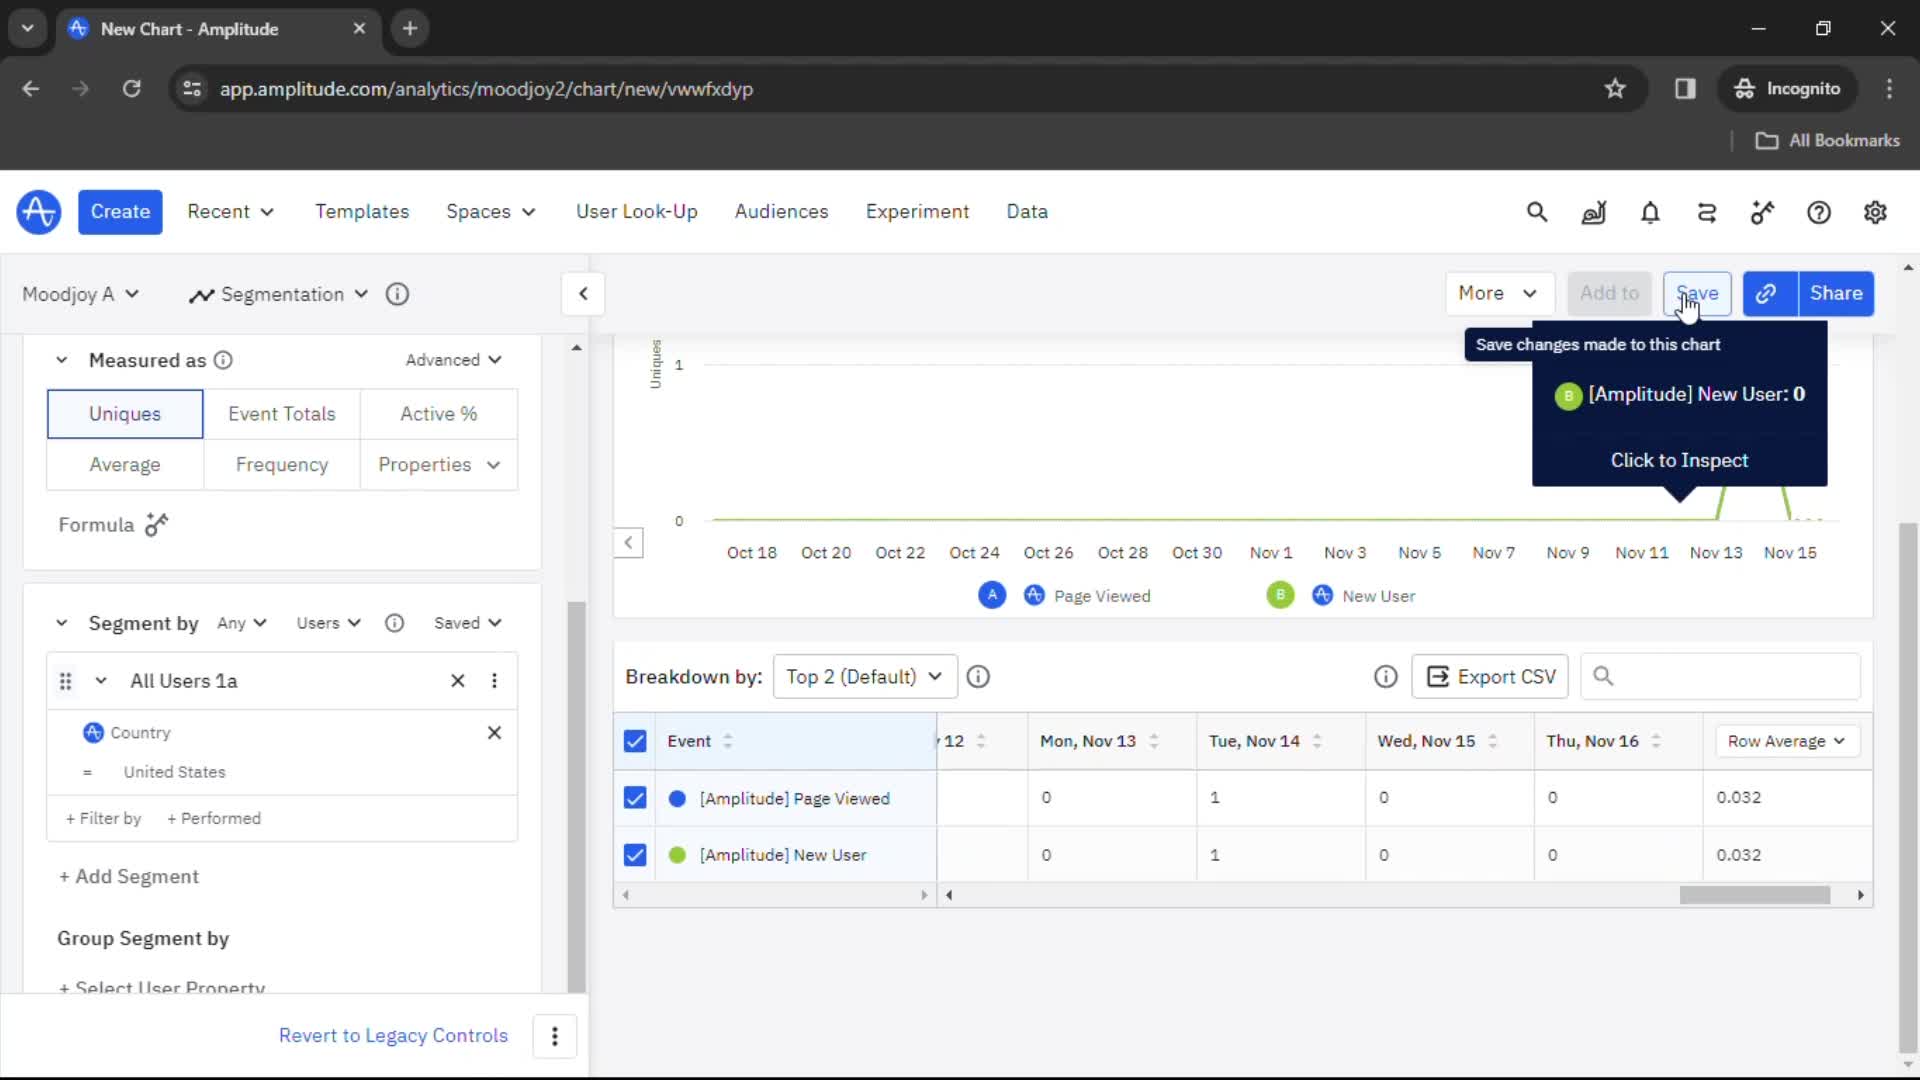This screenshot has height=1080, width=1920.
Task: Open the Data section
Action: coord(1027,212)
